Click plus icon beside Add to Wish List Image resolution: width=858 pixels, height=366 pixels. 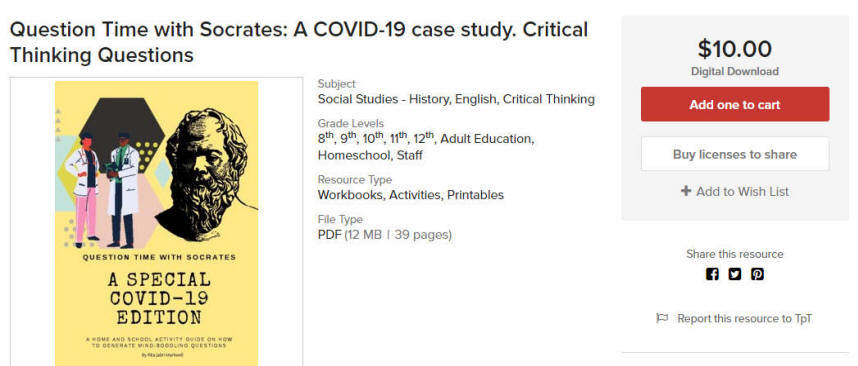click(x=686, y=191)
